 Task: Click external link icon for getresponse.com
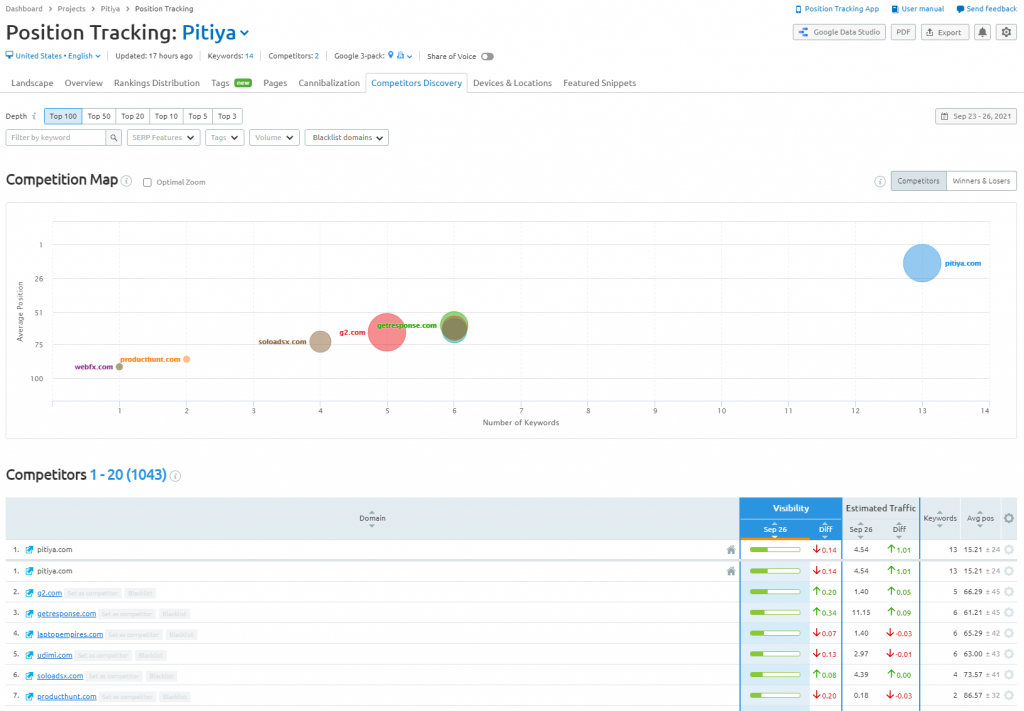pyautogui.click(x=29, y=614)
